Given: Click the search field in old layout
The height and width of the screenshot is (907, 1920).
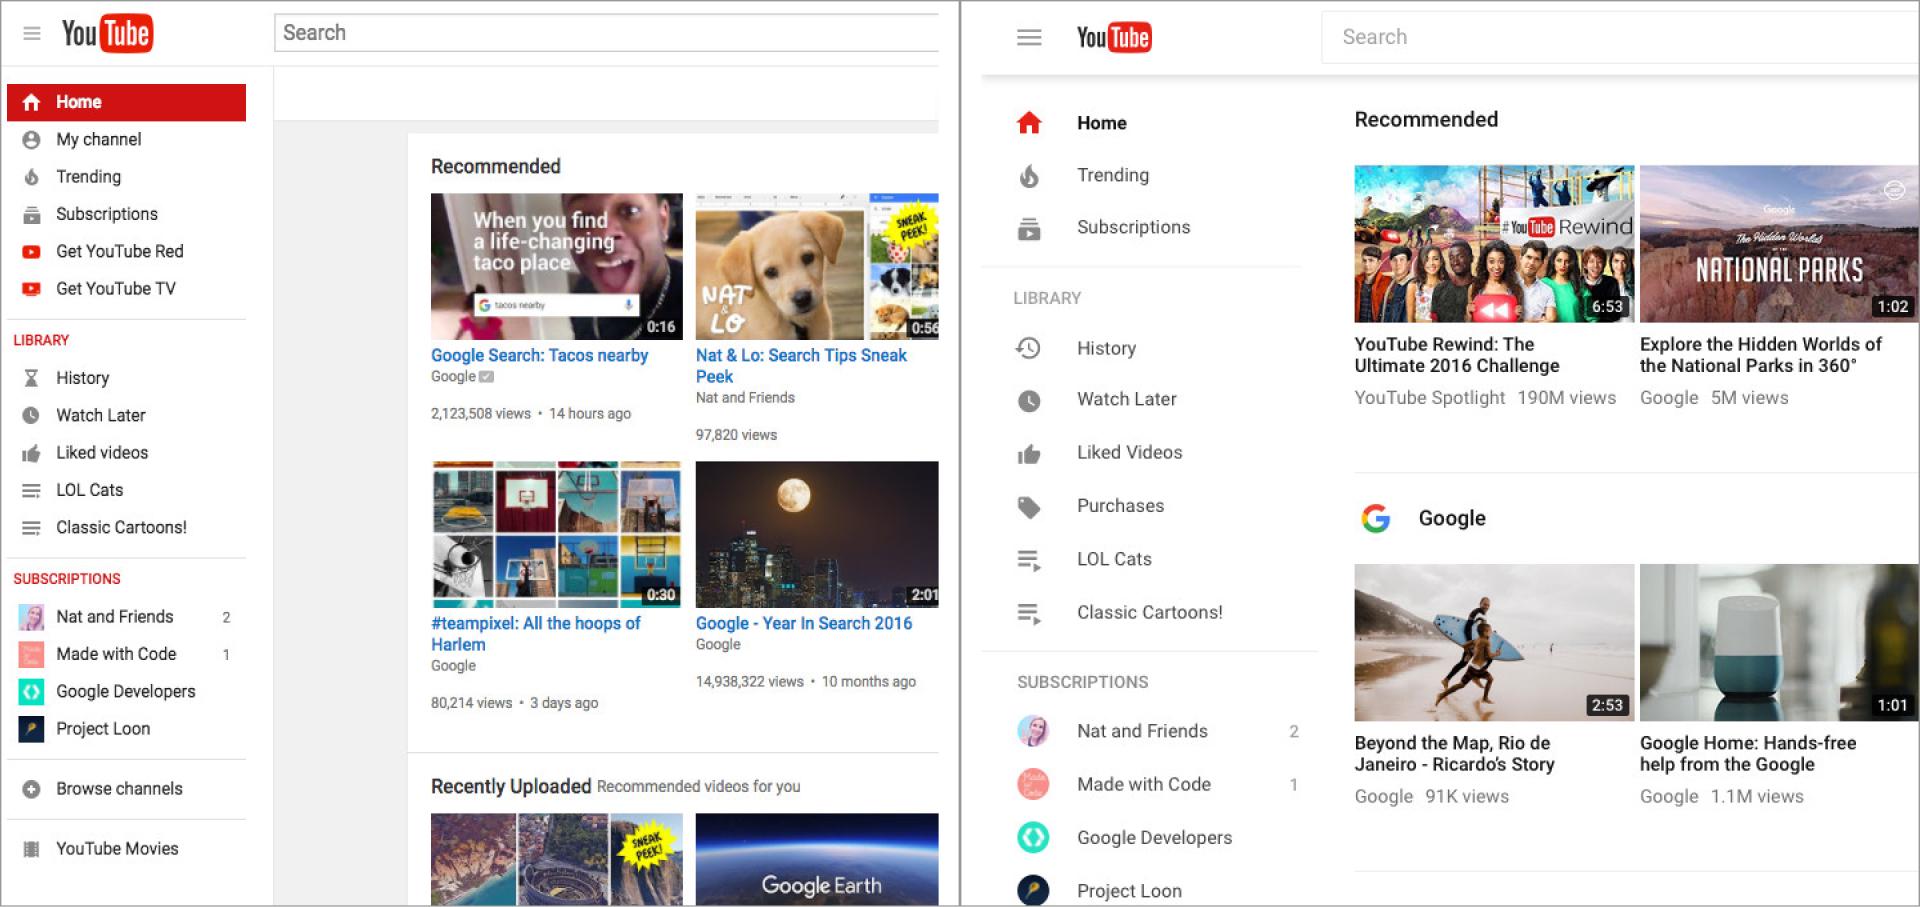Looking at the screenshot, I should [605, 33].
